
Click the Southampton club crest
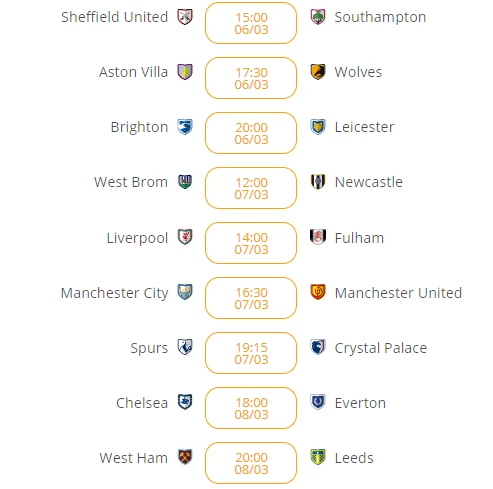pos(318,17)
